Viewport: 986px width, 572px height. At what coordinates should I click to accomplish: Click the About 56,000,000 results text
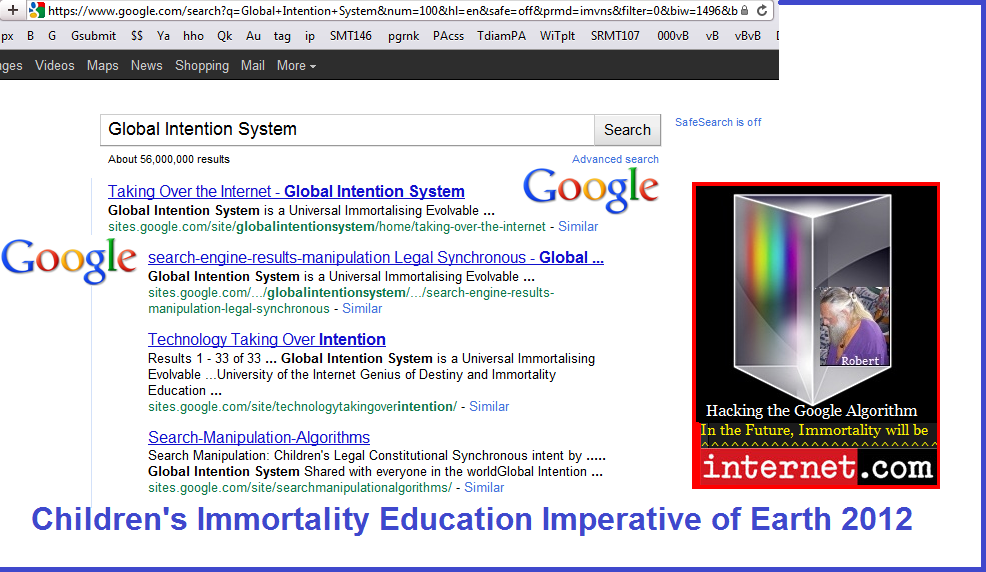(x=169, y=159)
